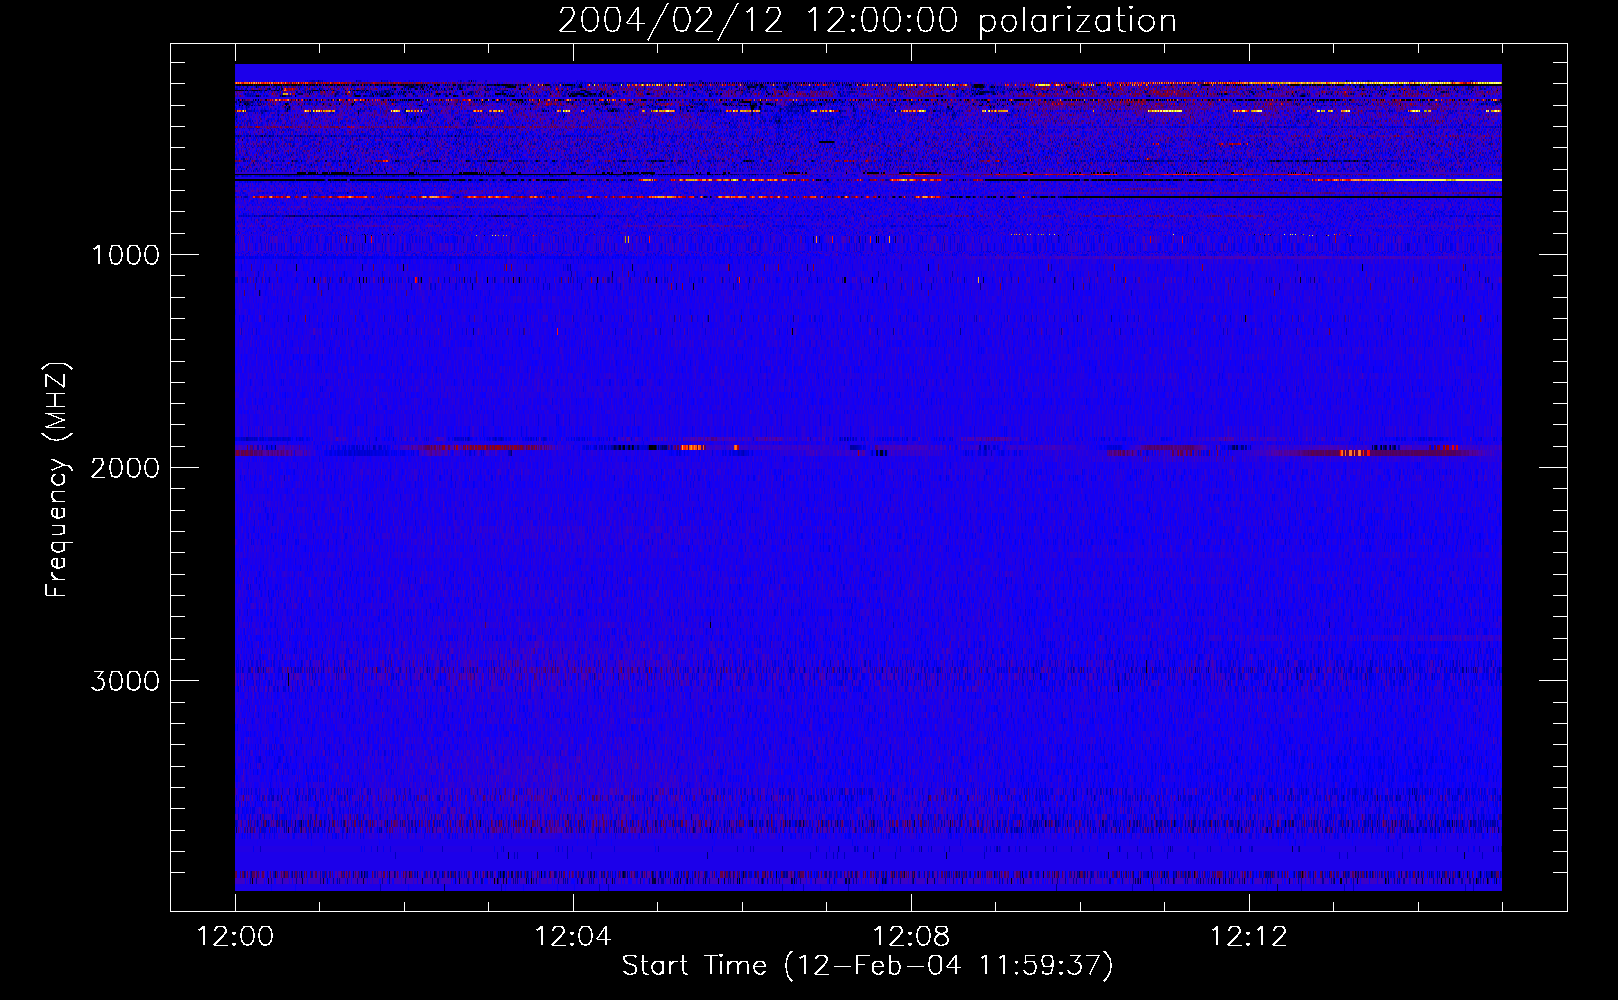This screenshot has width=1618, height=1000.
Task: Click the 'Frequency (MHZ)' axis title
Action: [57, 479]
